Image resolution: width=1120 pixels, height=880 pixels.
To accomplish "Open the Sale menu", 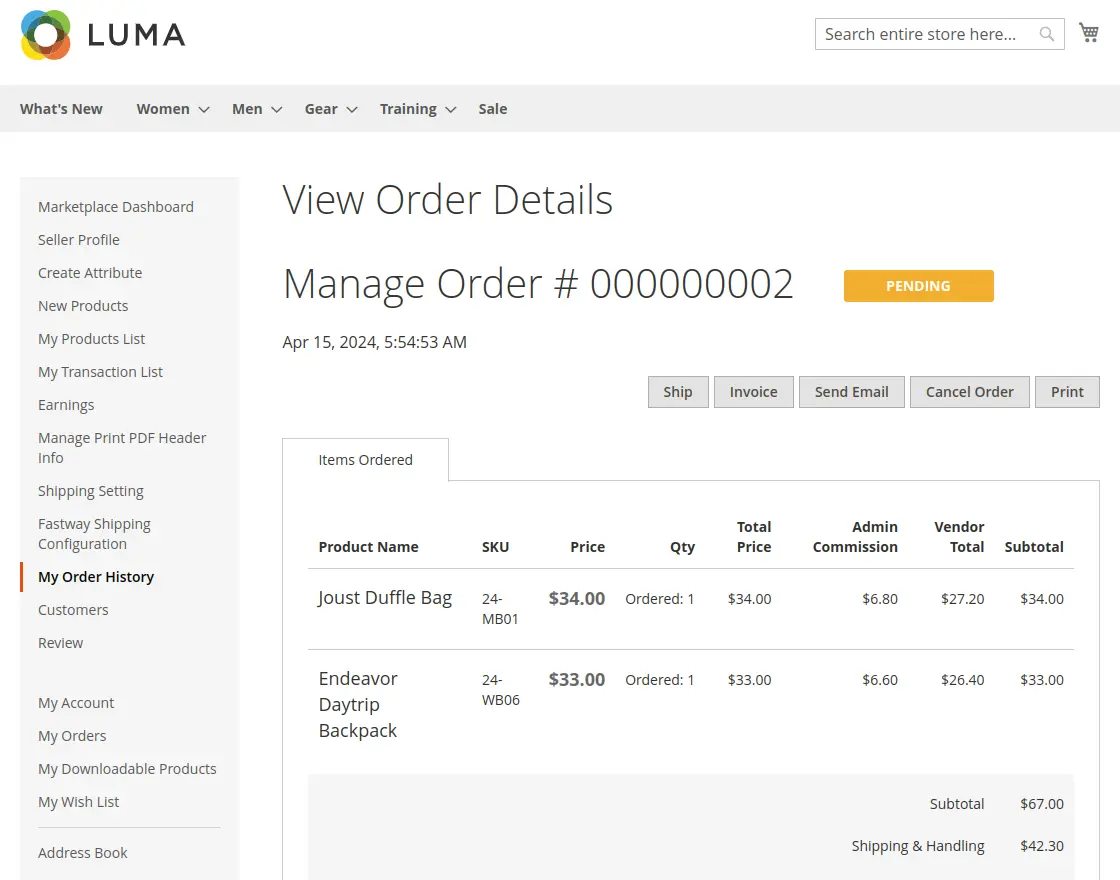I will 492,108.
